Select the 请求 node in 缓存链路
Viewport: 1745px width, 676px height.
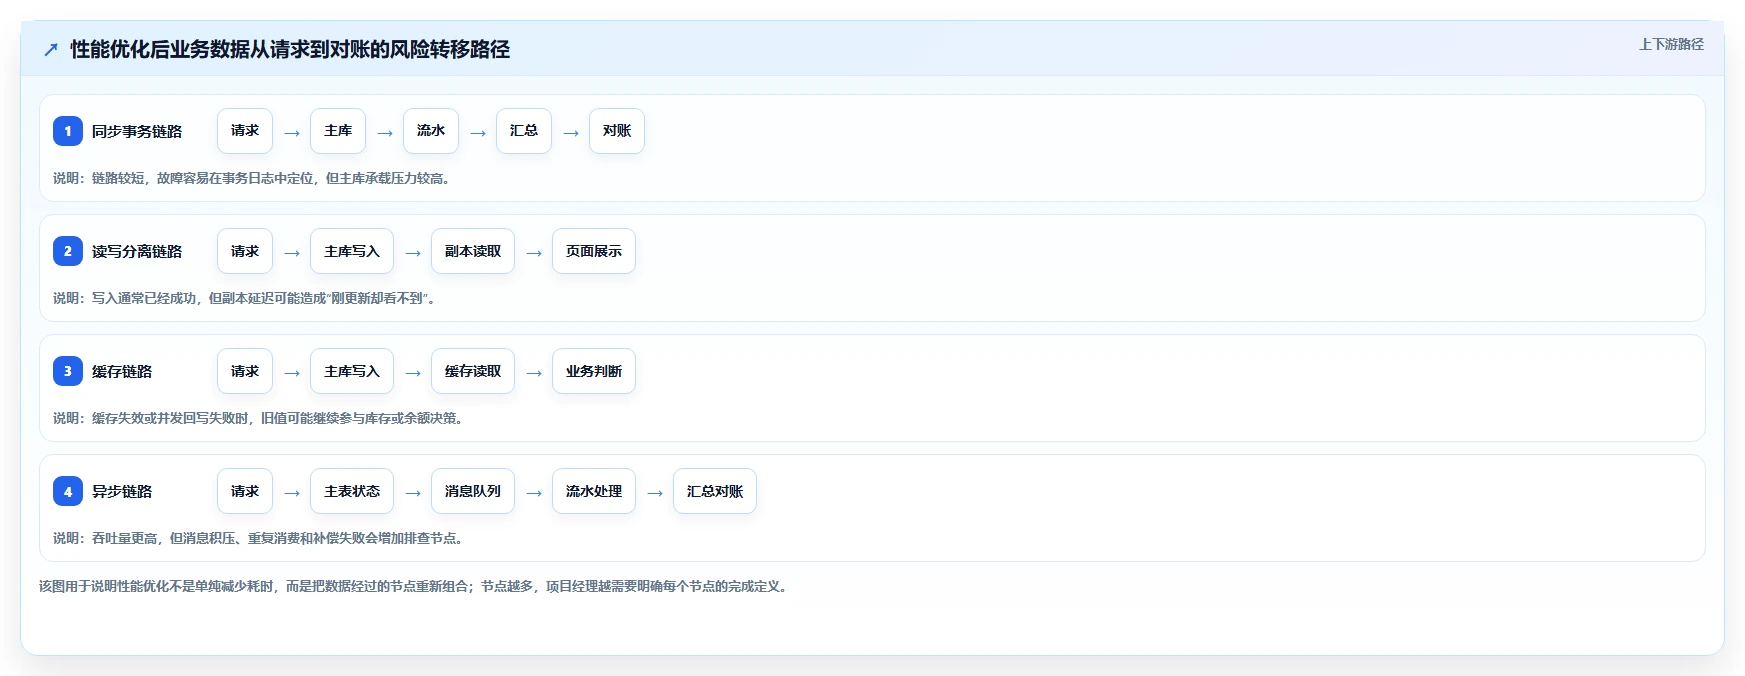(245, 371)
